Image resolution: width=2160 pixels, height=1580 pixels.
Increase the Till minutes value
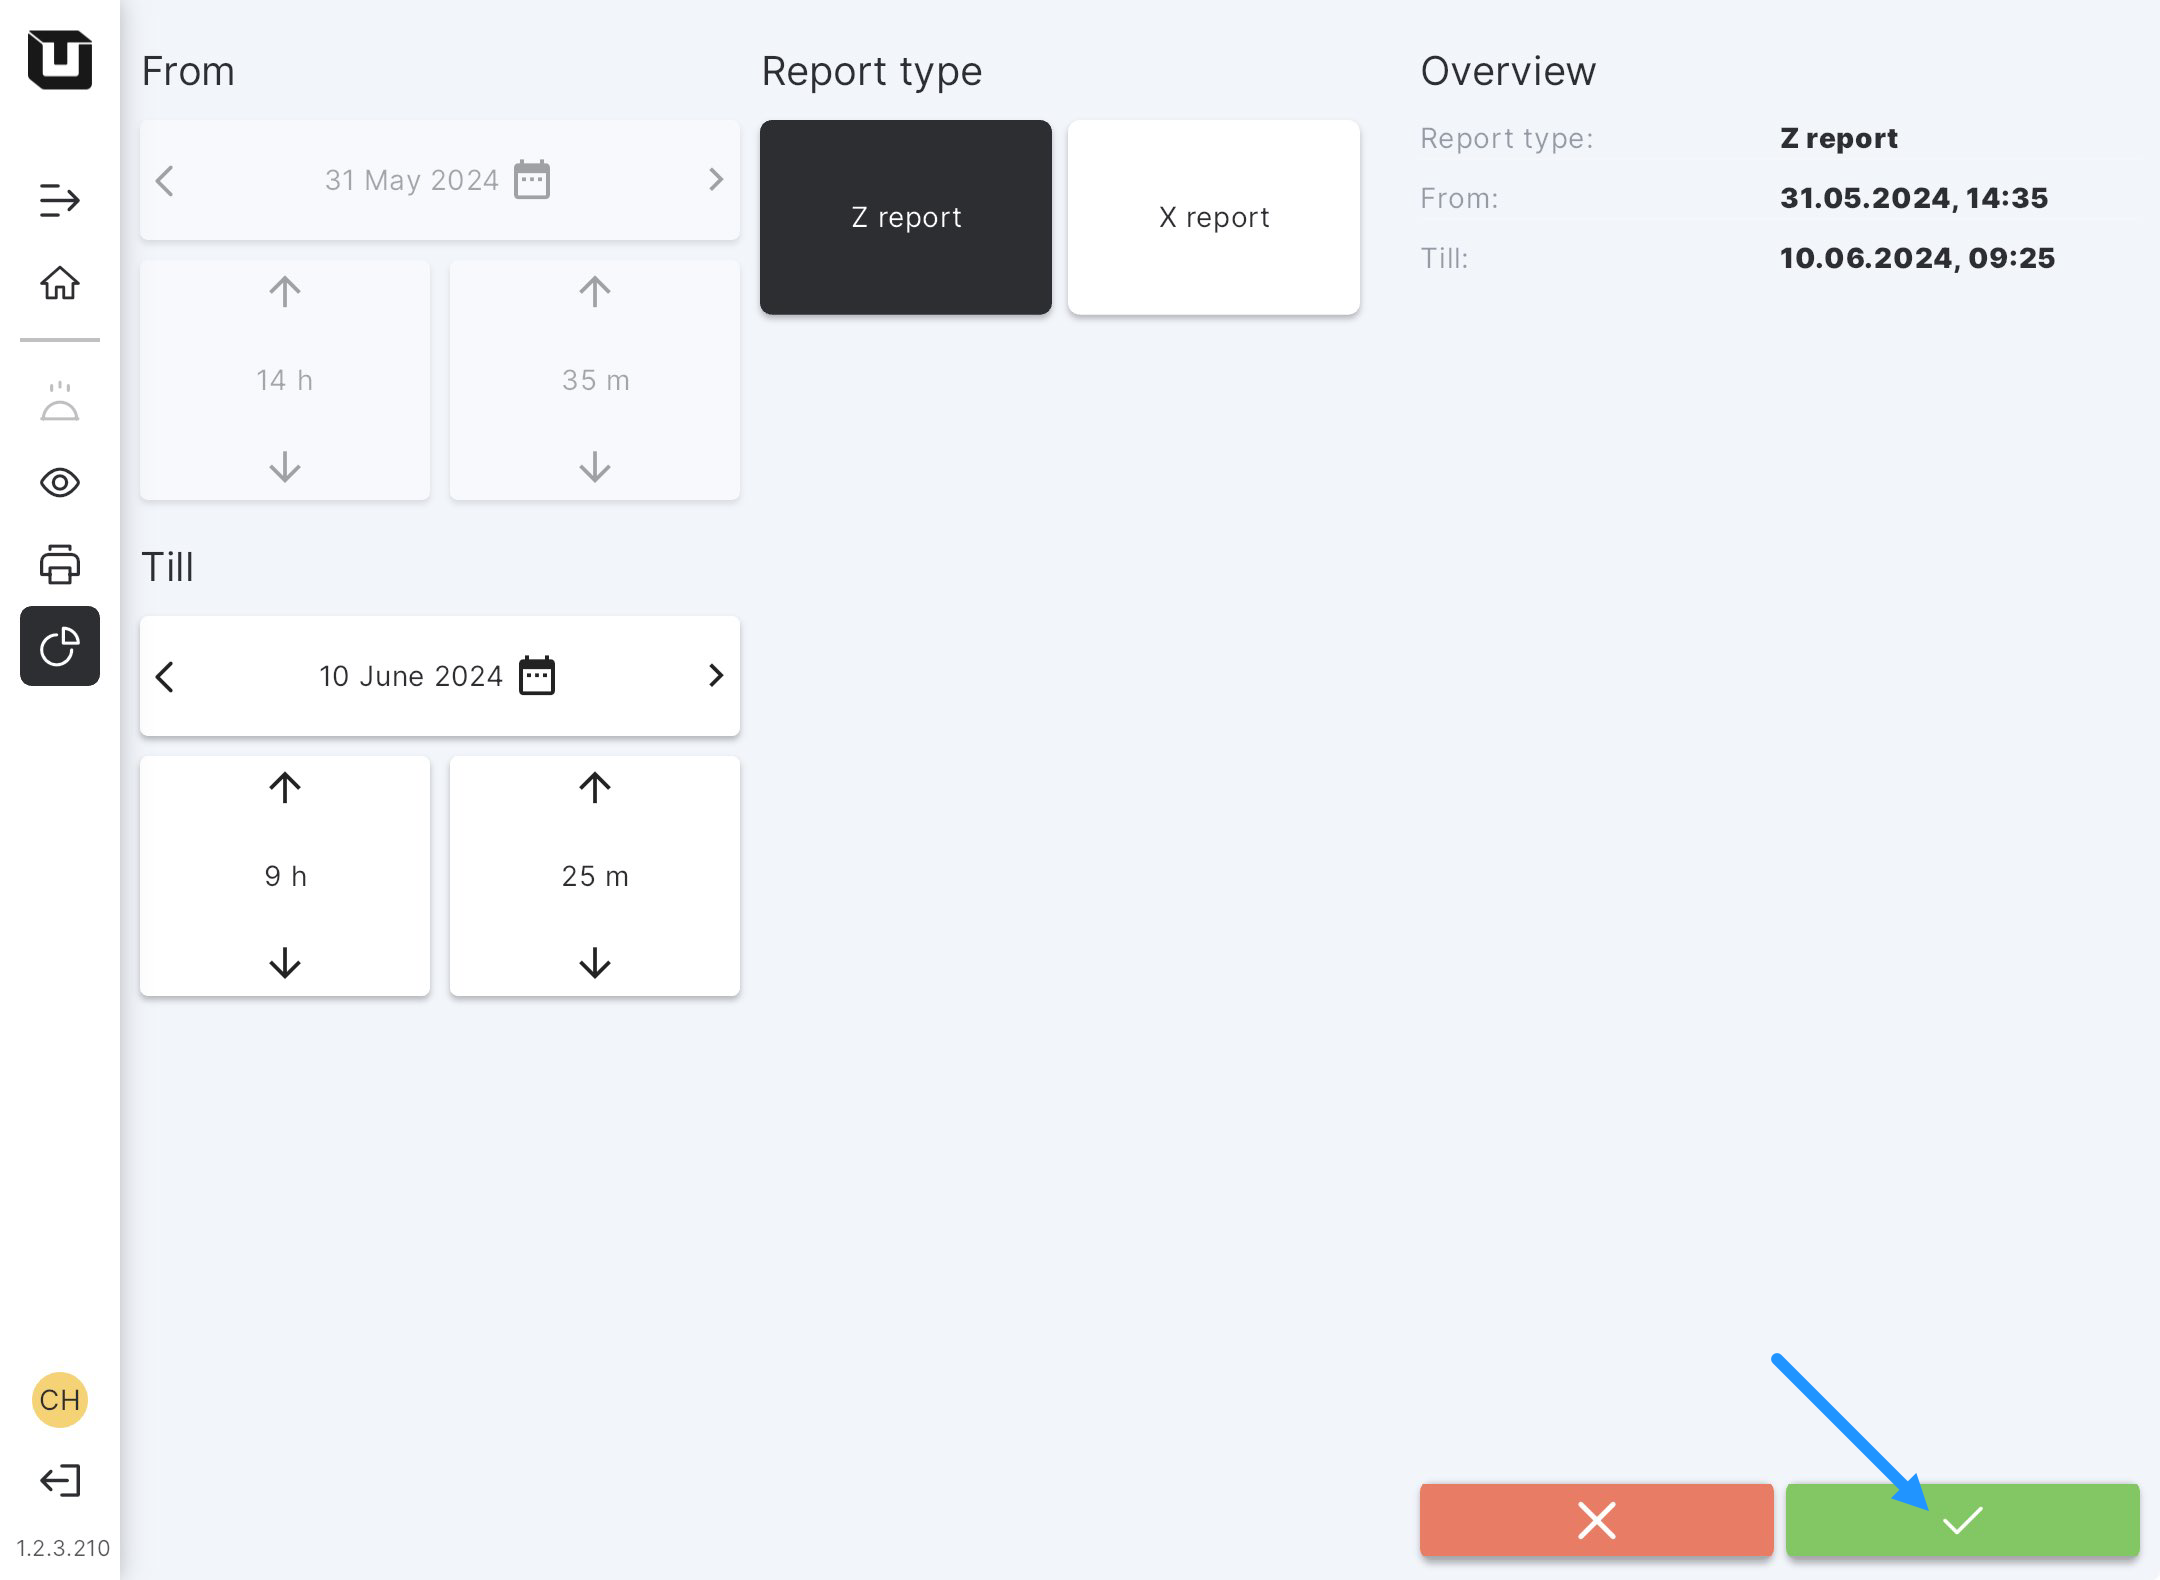point(595,788)
